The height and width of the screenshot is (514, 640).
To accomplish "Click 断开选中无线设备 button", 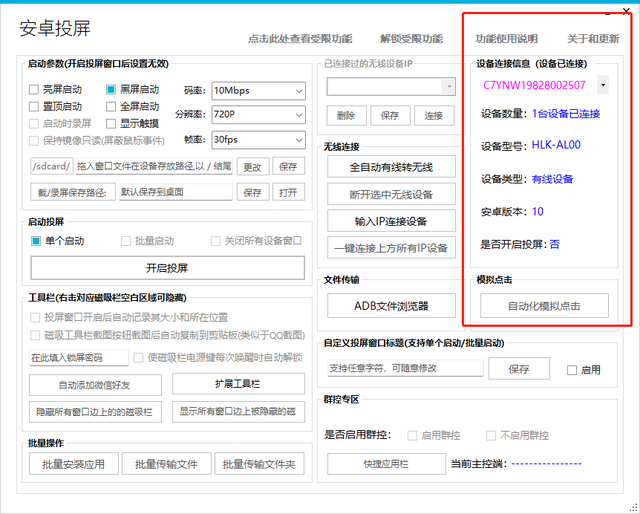I will [x=391, y=194].
